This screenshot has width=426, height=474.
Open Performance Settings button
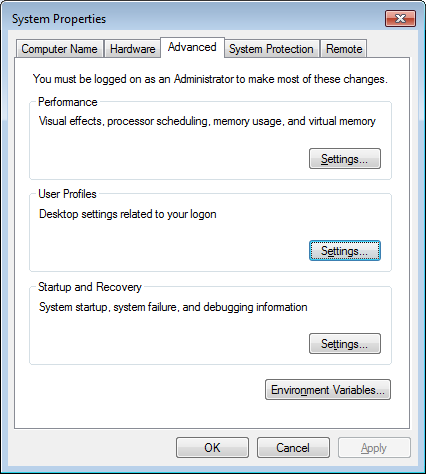pos(345,159)
